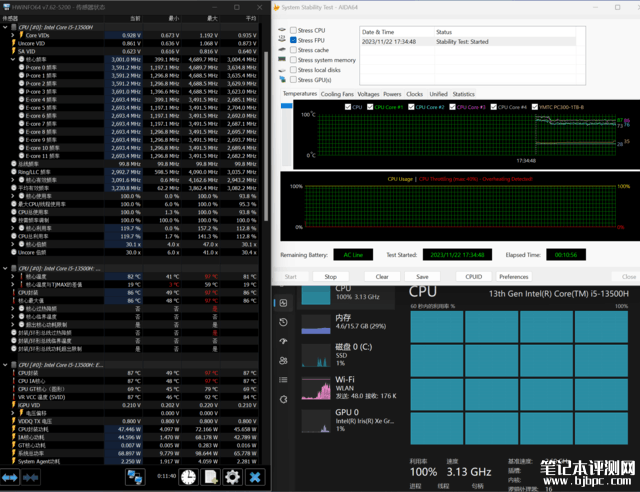Open Task Manager Users sidebar icon
This screenshot has width=640, height=492.
pos(284,361)
